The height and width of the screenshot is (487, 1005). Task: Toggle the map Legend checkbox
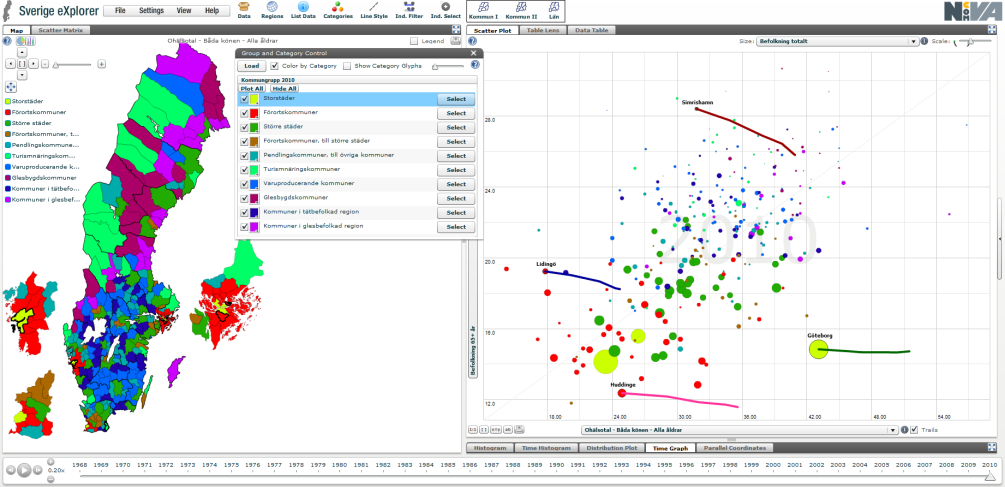point(414,41)
